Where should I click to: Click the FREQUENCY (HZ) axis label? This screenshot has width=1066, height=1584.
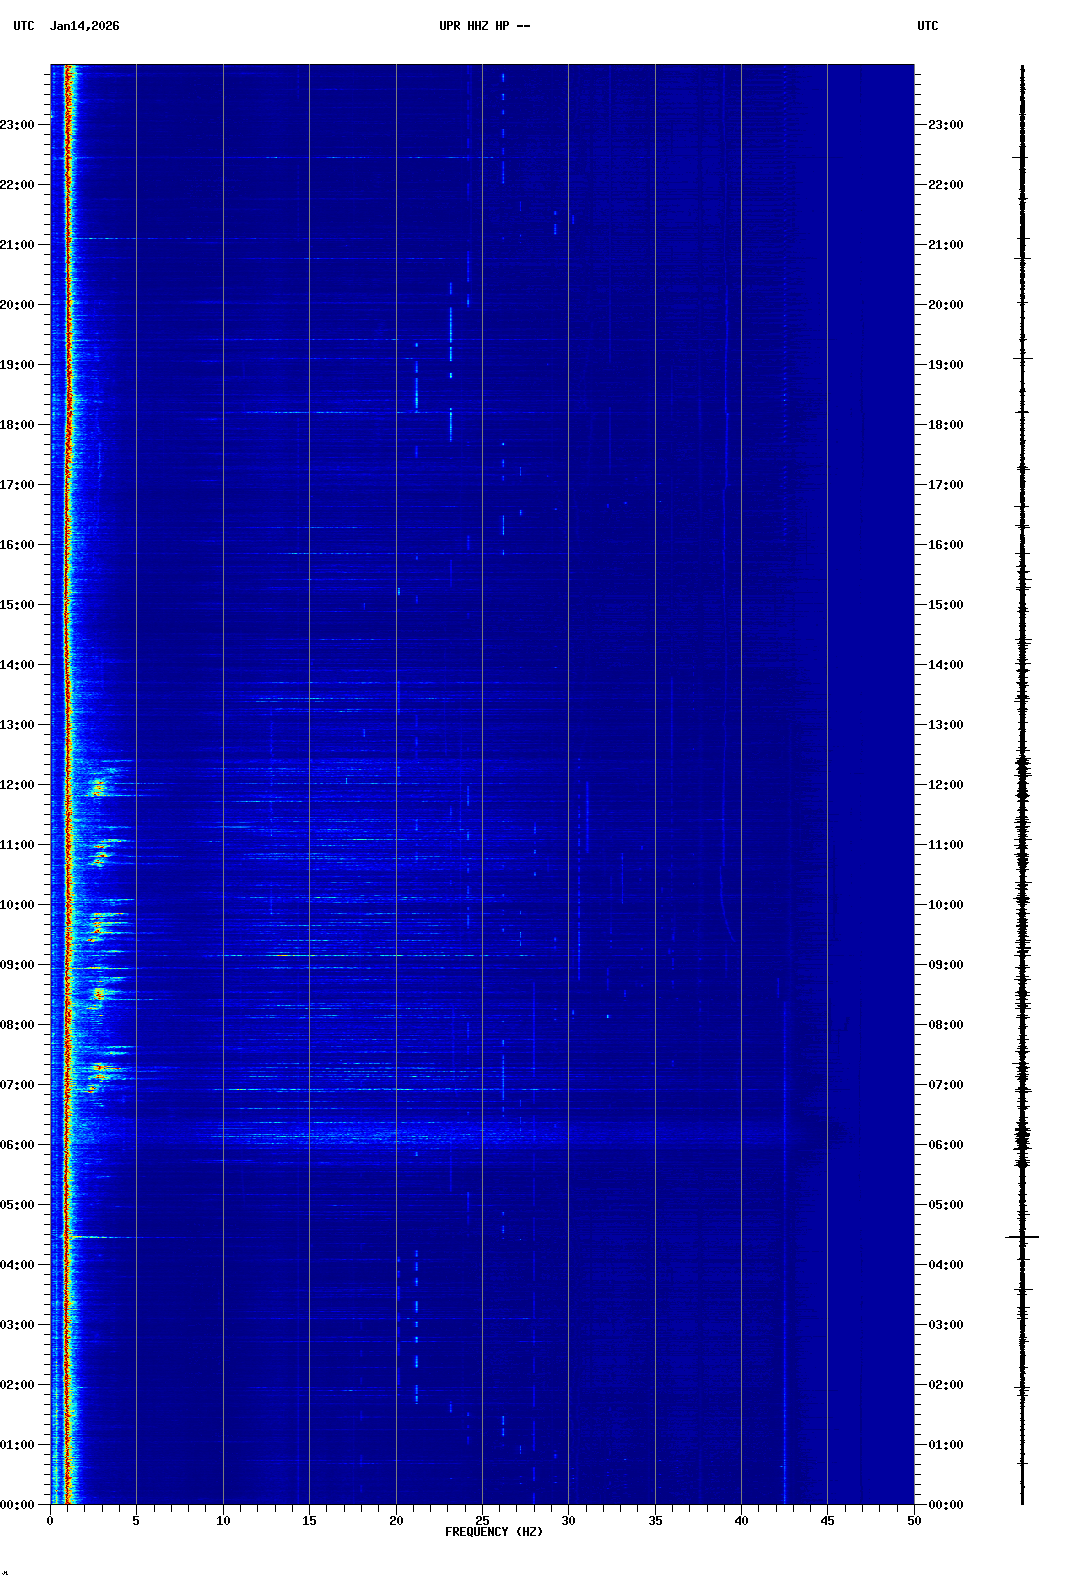493,1532
